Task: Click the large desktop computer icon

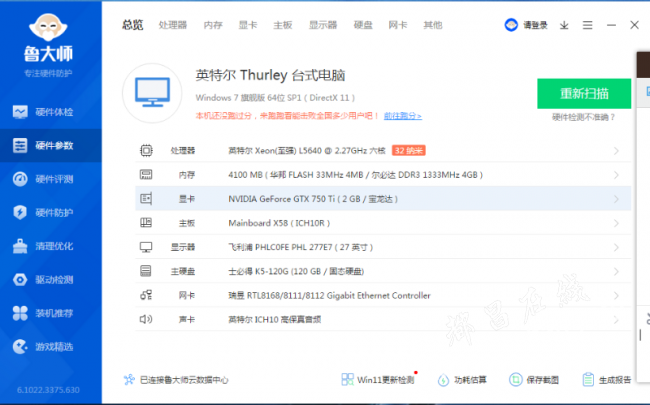Action: (x=152, y=93)
